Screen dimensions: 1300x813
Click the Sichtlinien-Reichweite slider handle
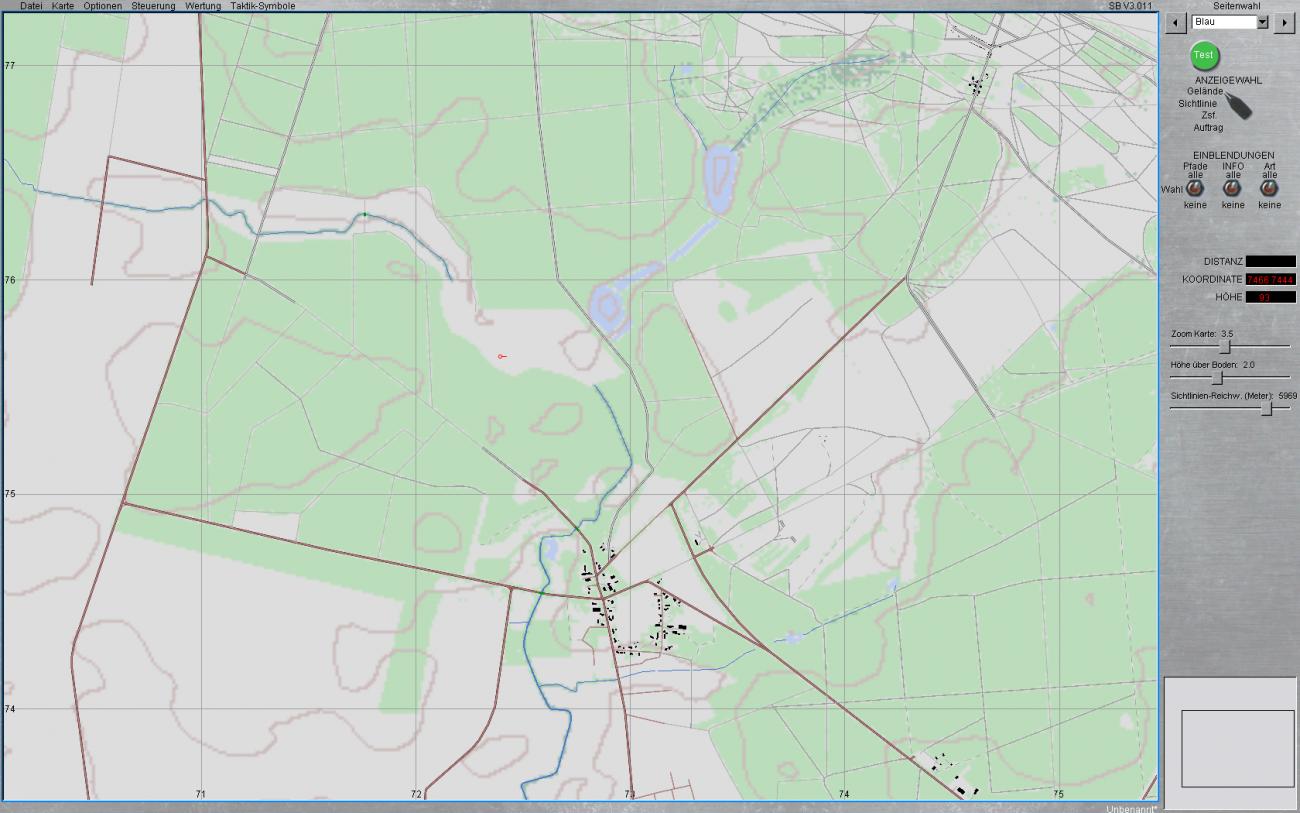1267,409
